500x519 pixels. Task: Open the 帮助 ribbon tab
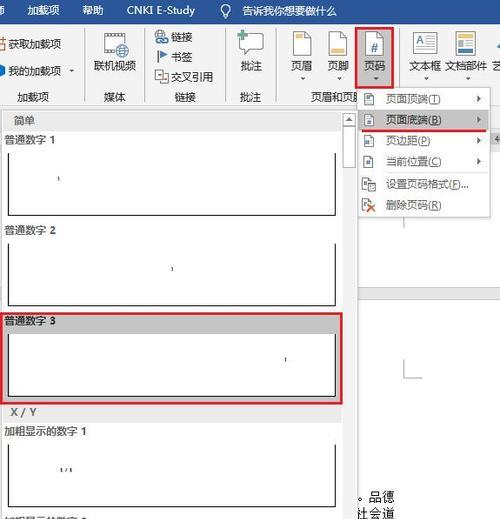pyautogui.click(x=93, y=10)
